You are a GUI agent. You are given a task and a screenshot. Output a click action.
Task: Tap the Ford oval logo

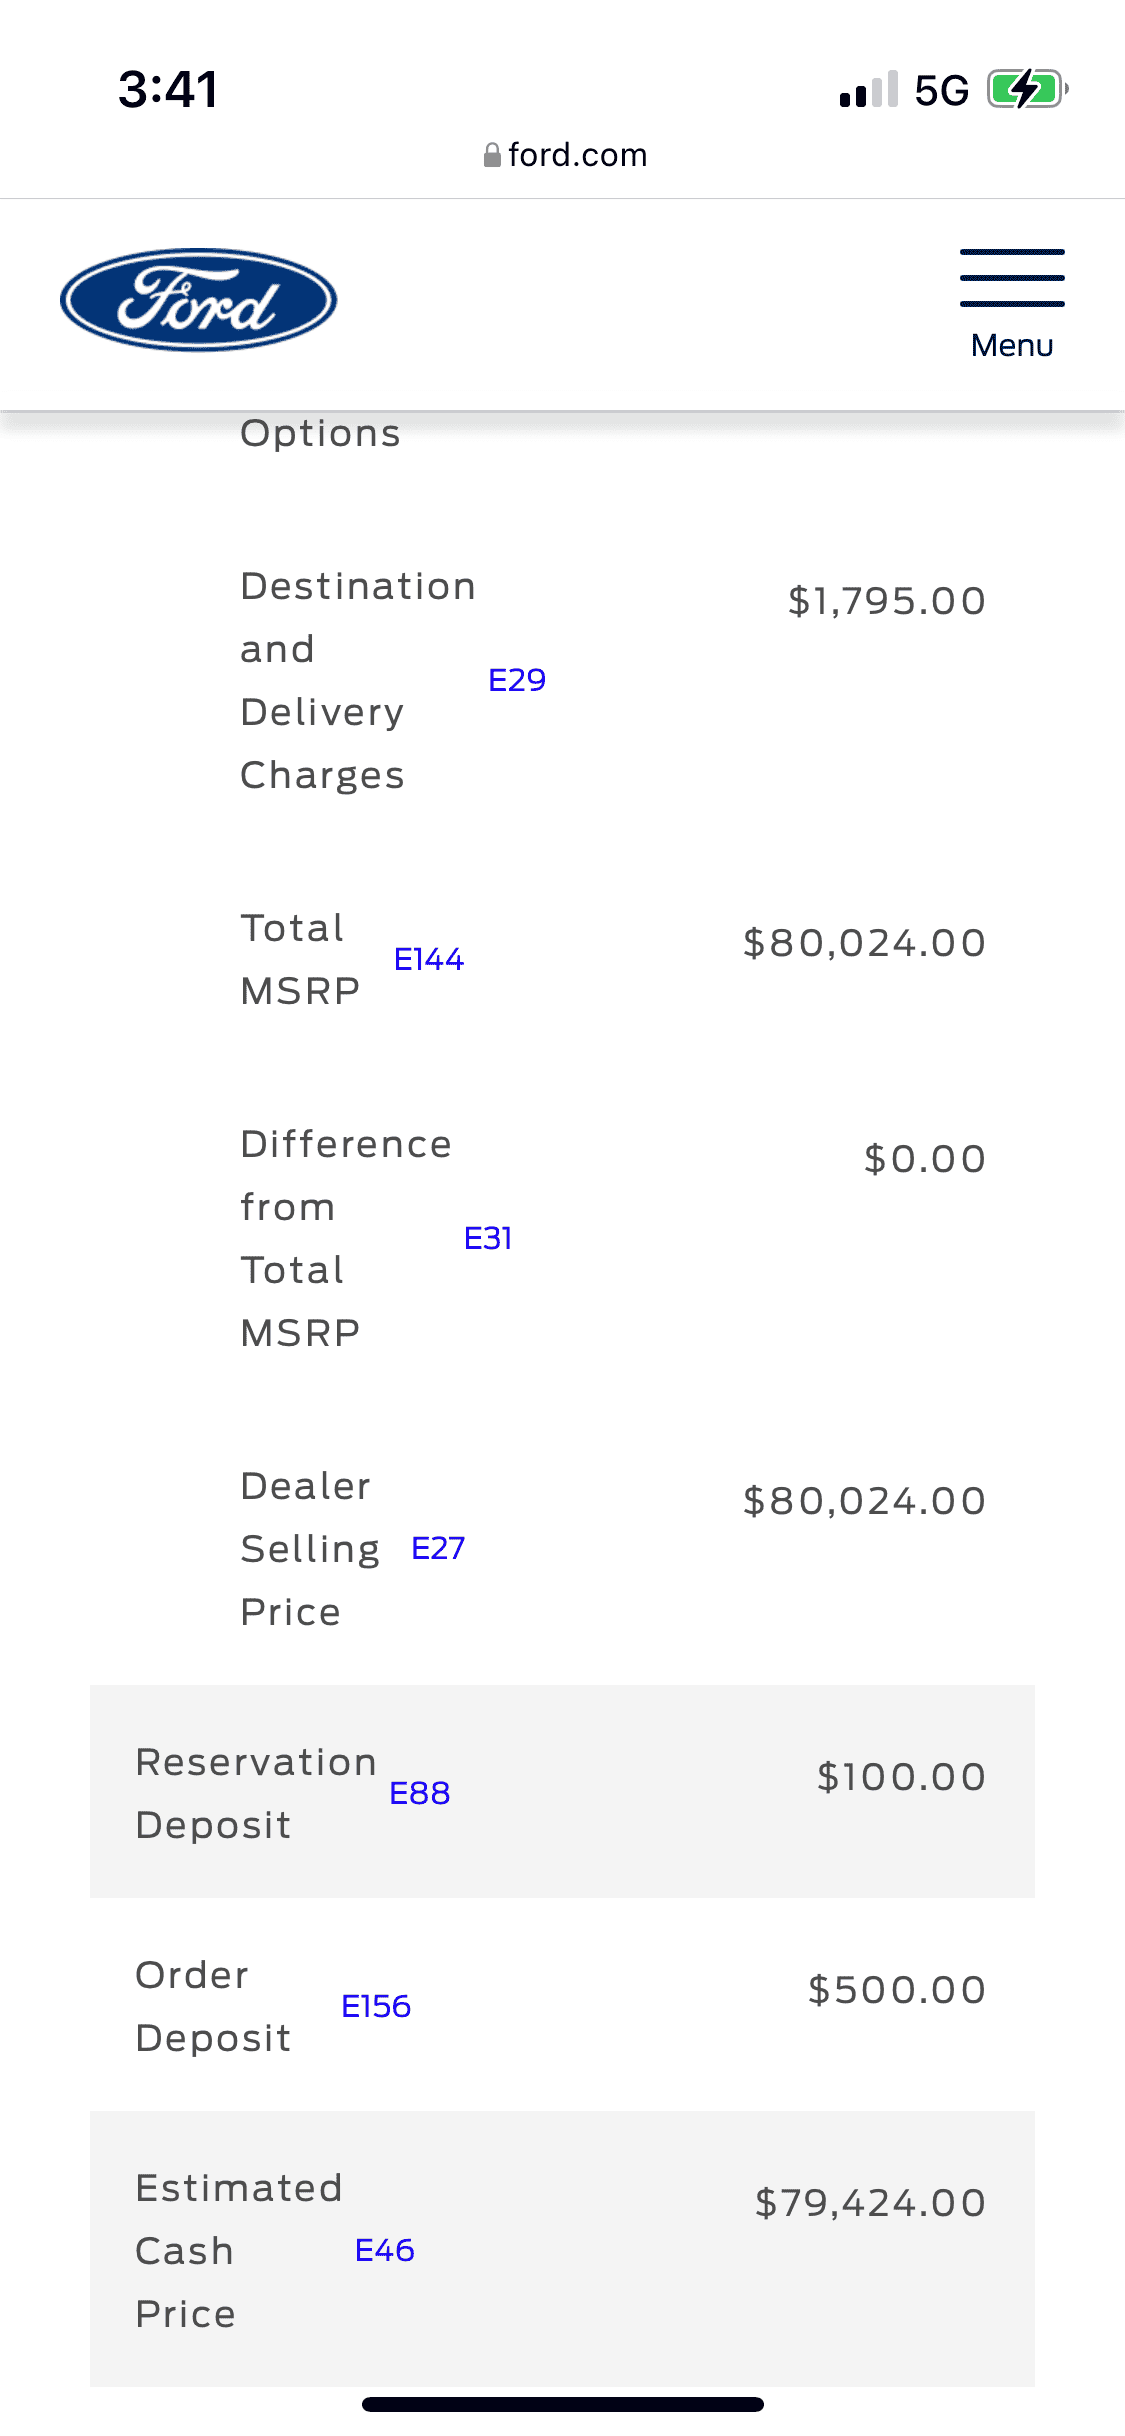(x=198, y=300)
